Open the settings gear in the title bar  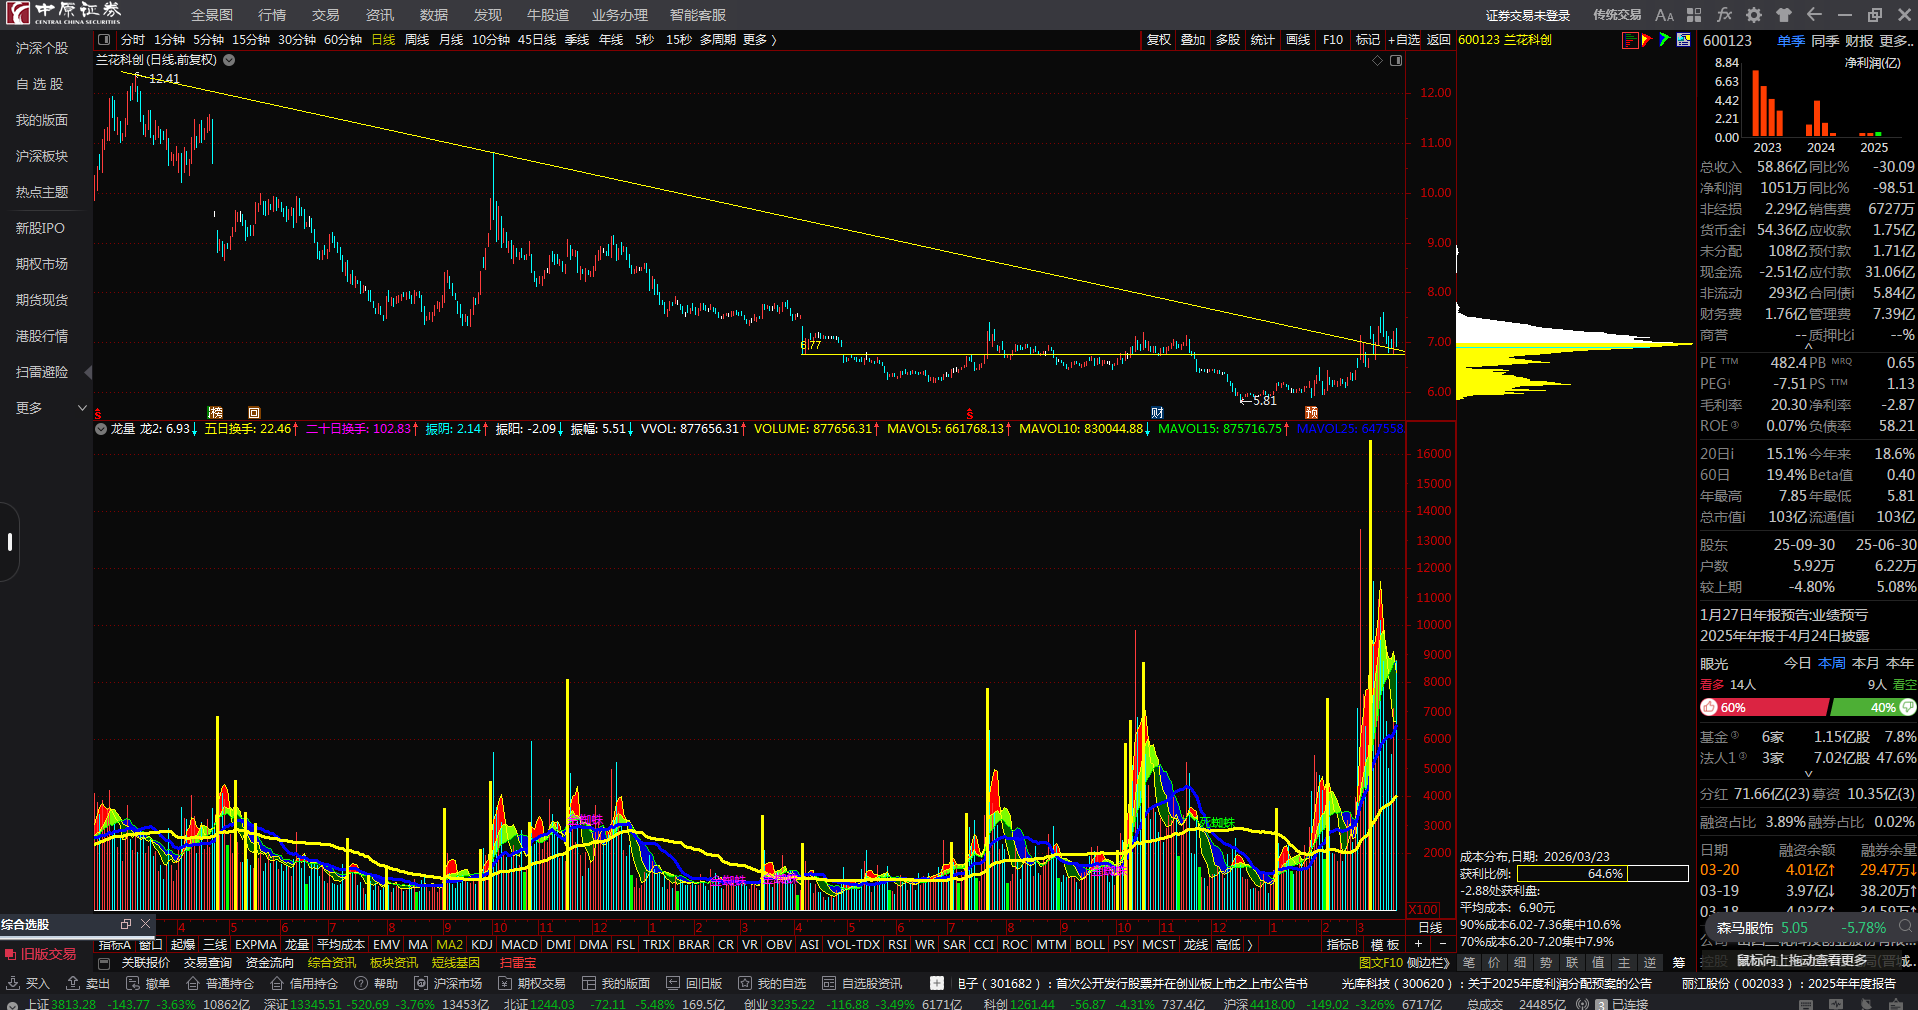point(1754,15)
